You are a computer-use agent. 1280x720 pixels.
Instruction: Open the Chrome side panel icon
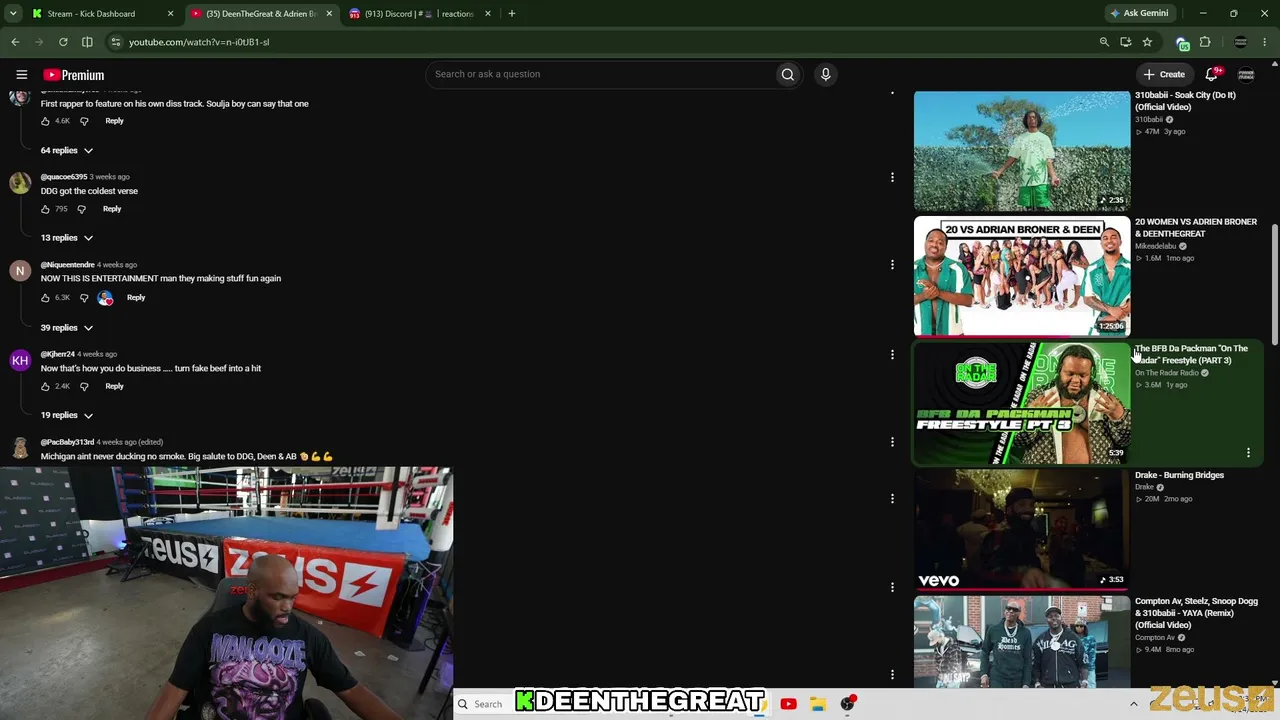[x=87, y=42]
